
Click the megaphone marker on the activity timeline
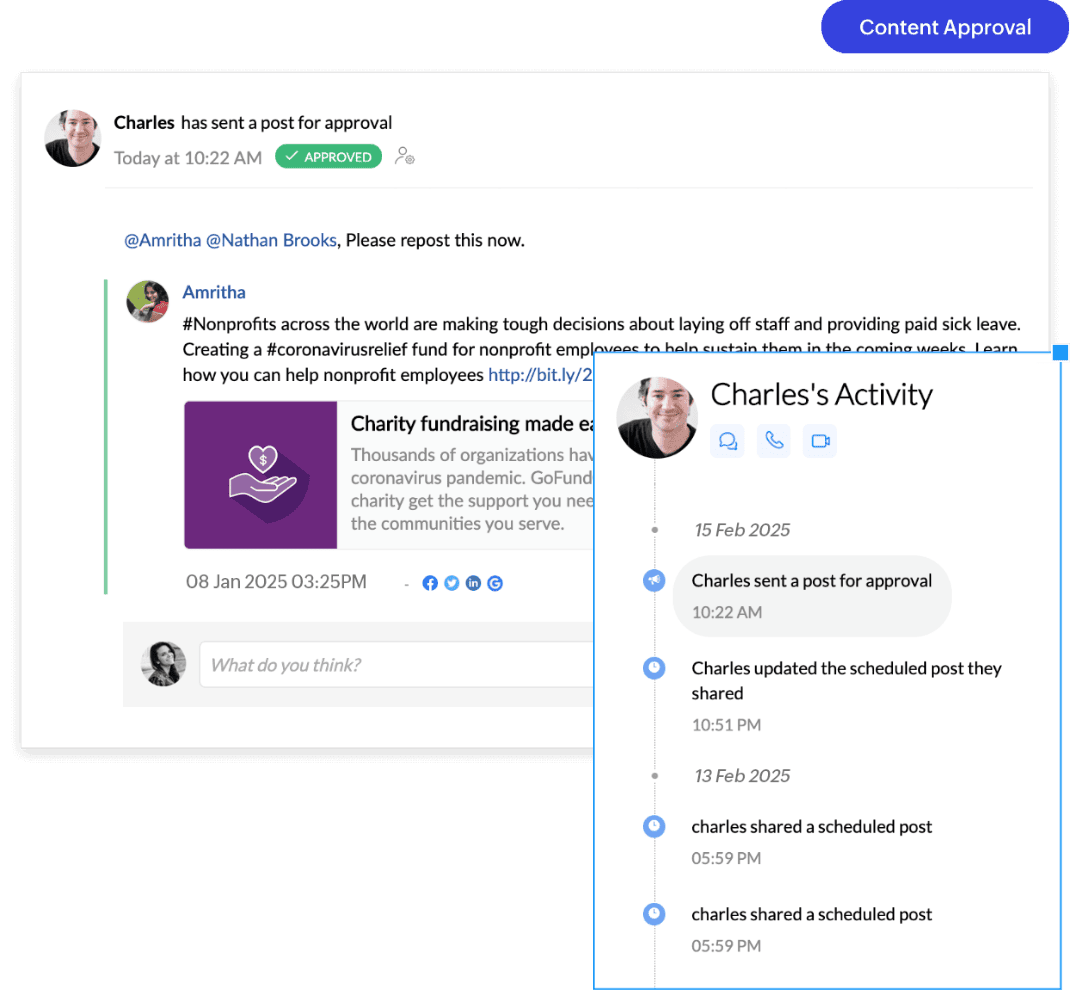(654, 580)
